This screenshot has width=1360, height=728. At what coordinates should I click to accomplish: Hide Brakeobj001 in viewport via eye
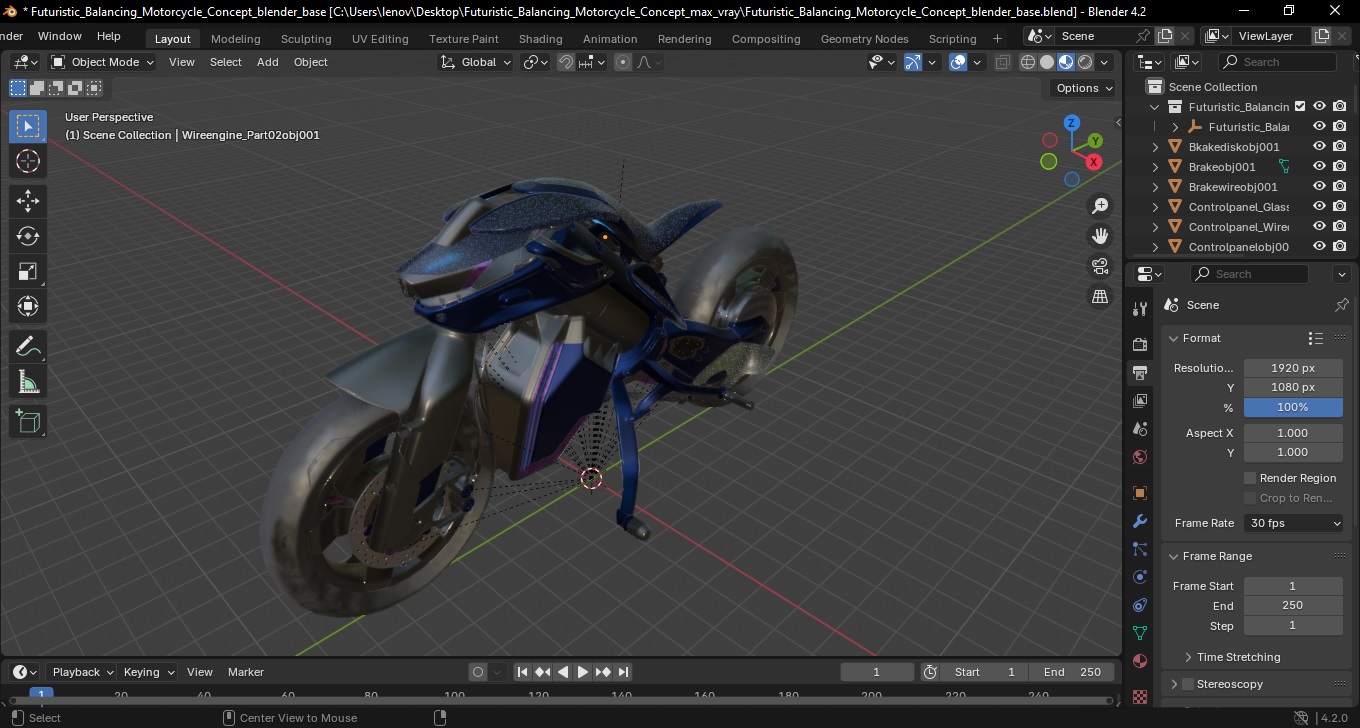tap(1320, 167)
